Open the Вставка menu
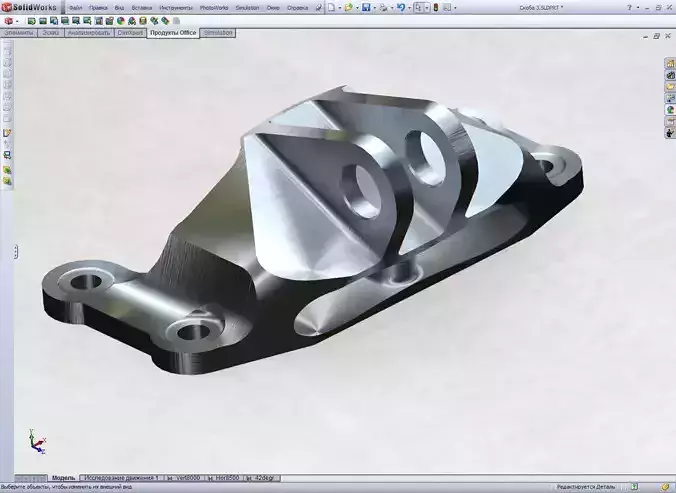The image size is (676, 493). pyautogui.click(x=141, y=8)
